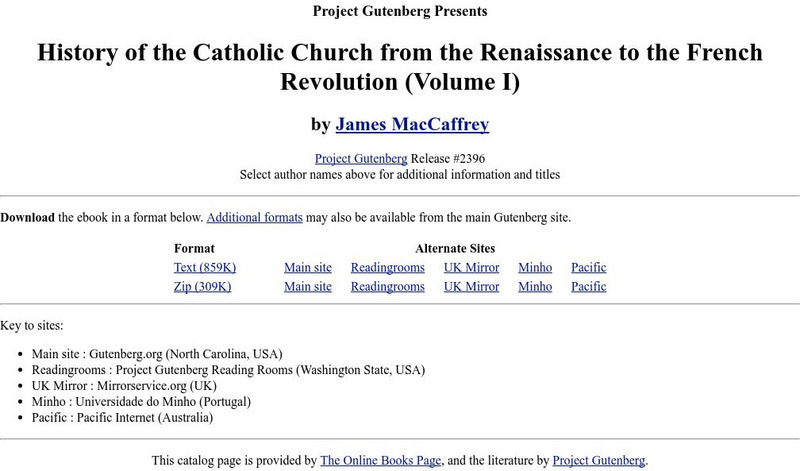
Task: Click the Project Gutenberg link beside Release #2396
Action: [361, 159]
